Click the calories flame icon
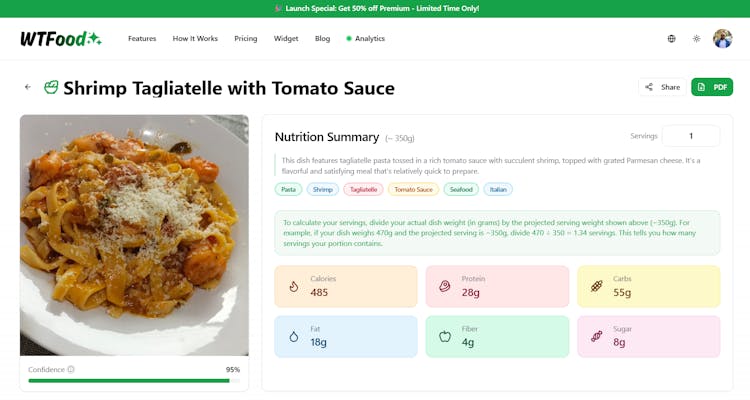 coord(294,286)
